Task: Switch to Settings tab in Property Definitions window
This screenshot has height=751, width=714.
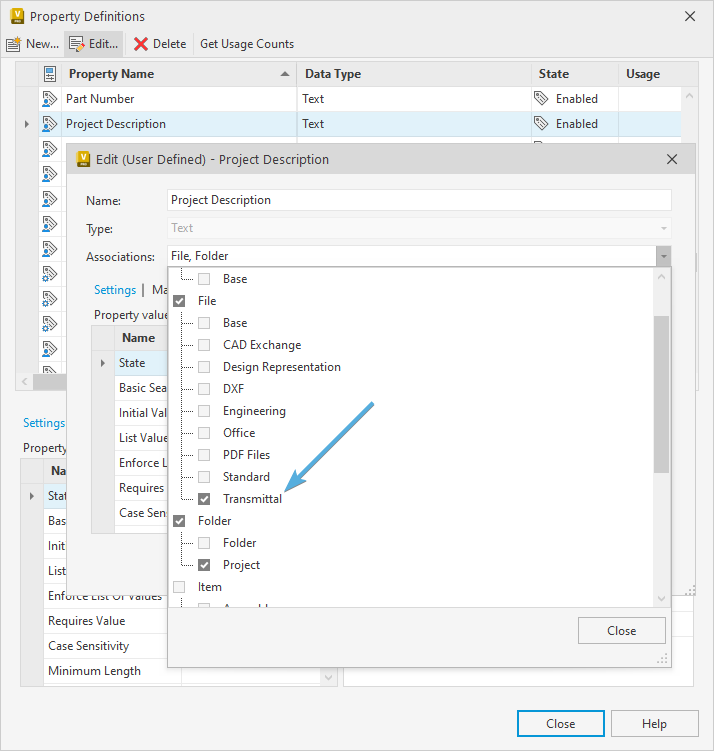Action: (44, 423)
